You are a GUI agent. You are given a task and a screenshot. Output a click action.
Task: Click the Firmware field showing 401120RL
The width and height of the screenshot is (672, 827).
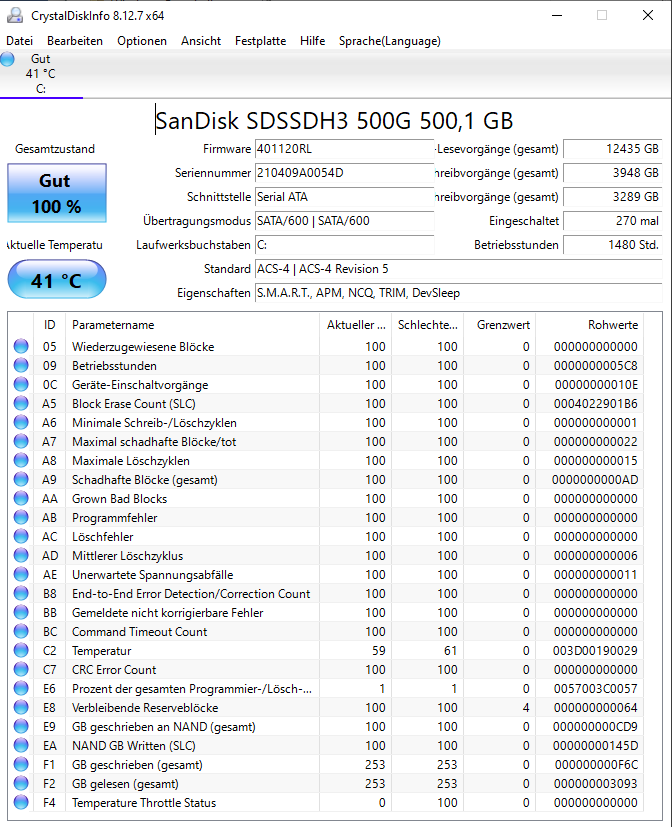[x=344, y=149]
